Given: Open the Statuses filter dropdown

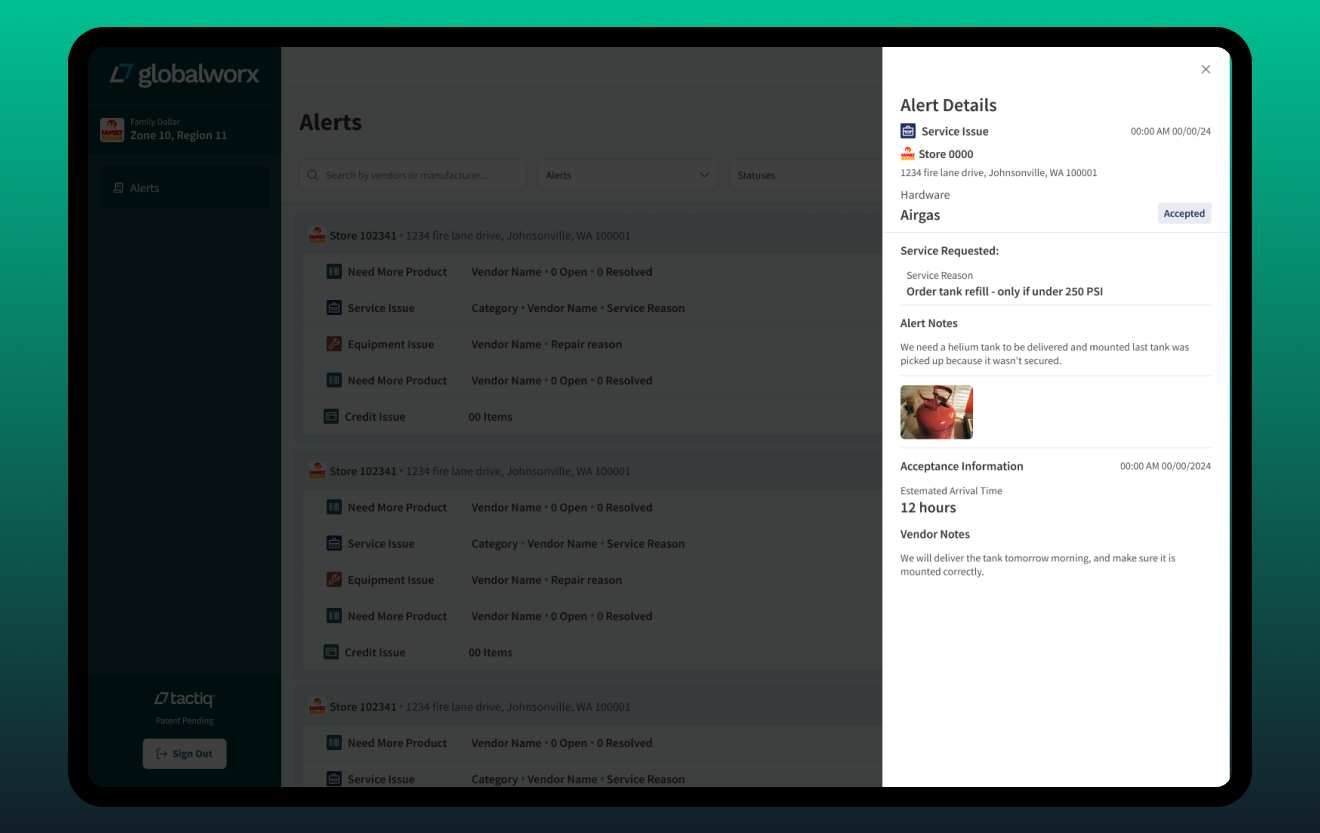Looking at the screenshot, I should click(x=805, y=175).
